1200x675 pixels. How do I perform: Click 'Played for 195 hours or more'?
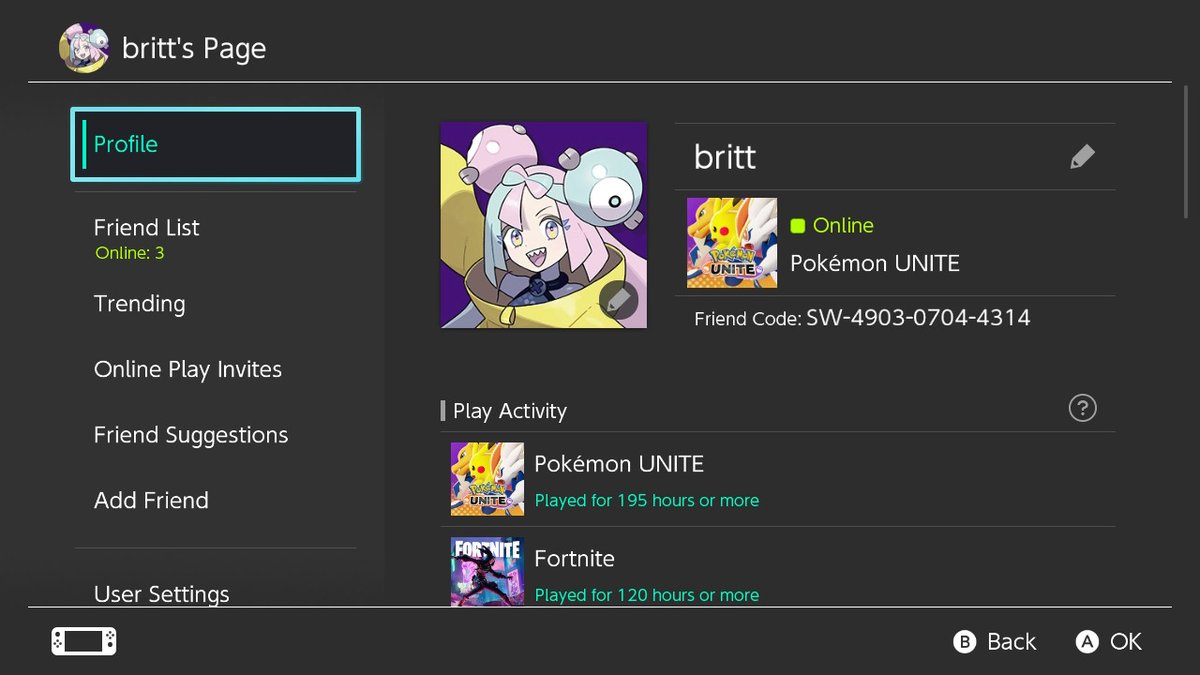pos(647,500)
